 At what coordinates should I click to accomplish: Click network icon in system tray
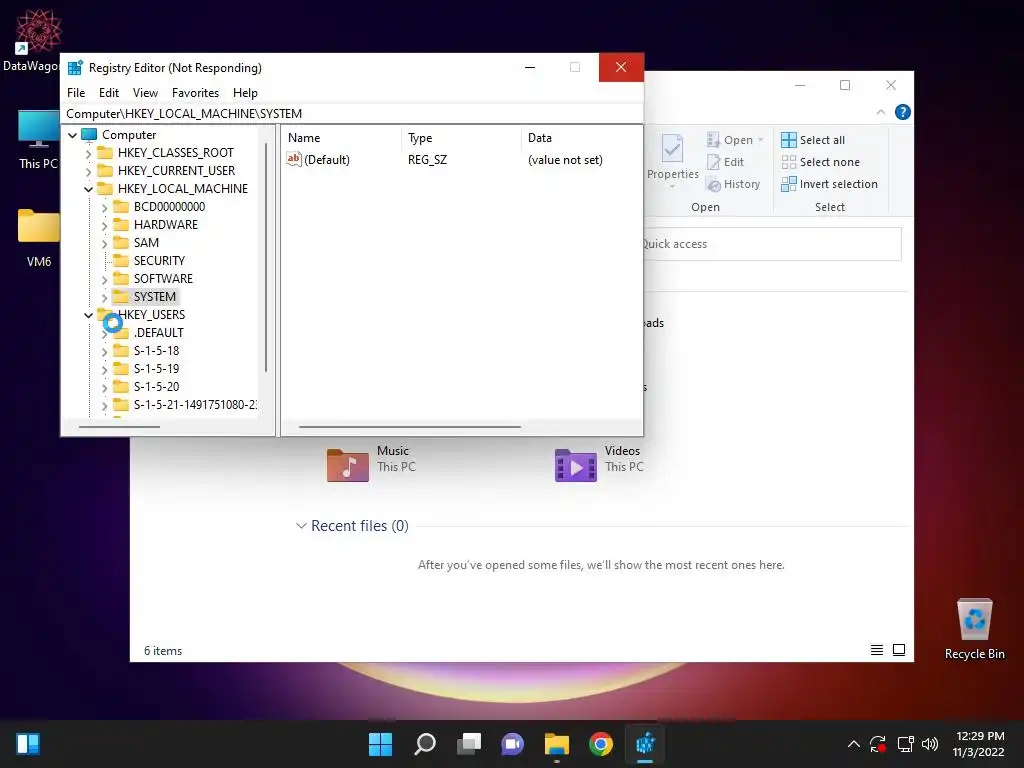pos(905,744)
